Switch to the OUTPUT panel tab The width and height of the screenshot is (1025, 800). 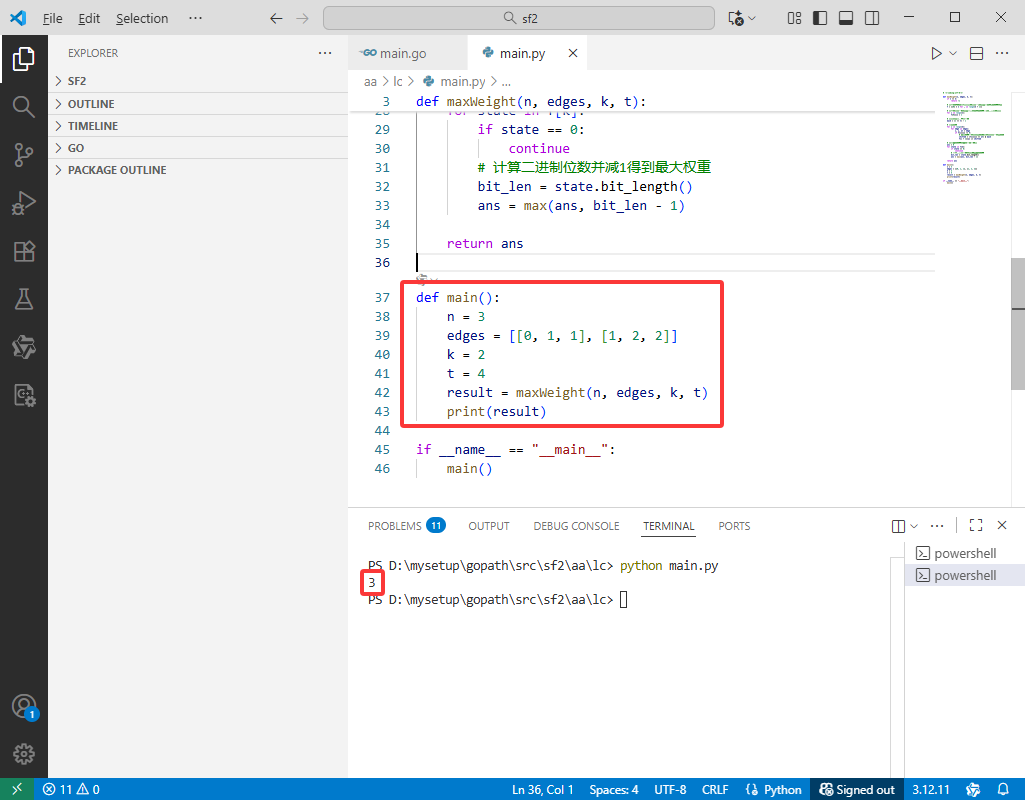pos(488,526)
